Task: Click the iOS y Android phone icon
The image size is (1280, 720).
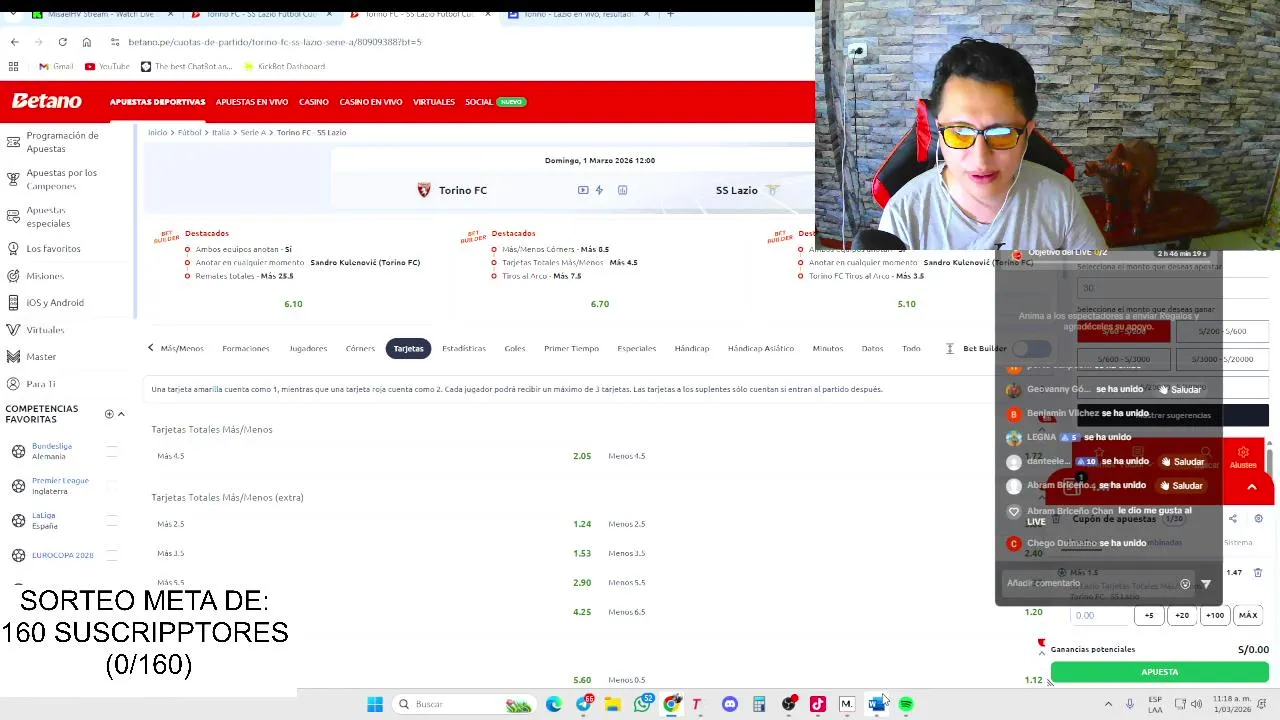Action: pos(13,302)
